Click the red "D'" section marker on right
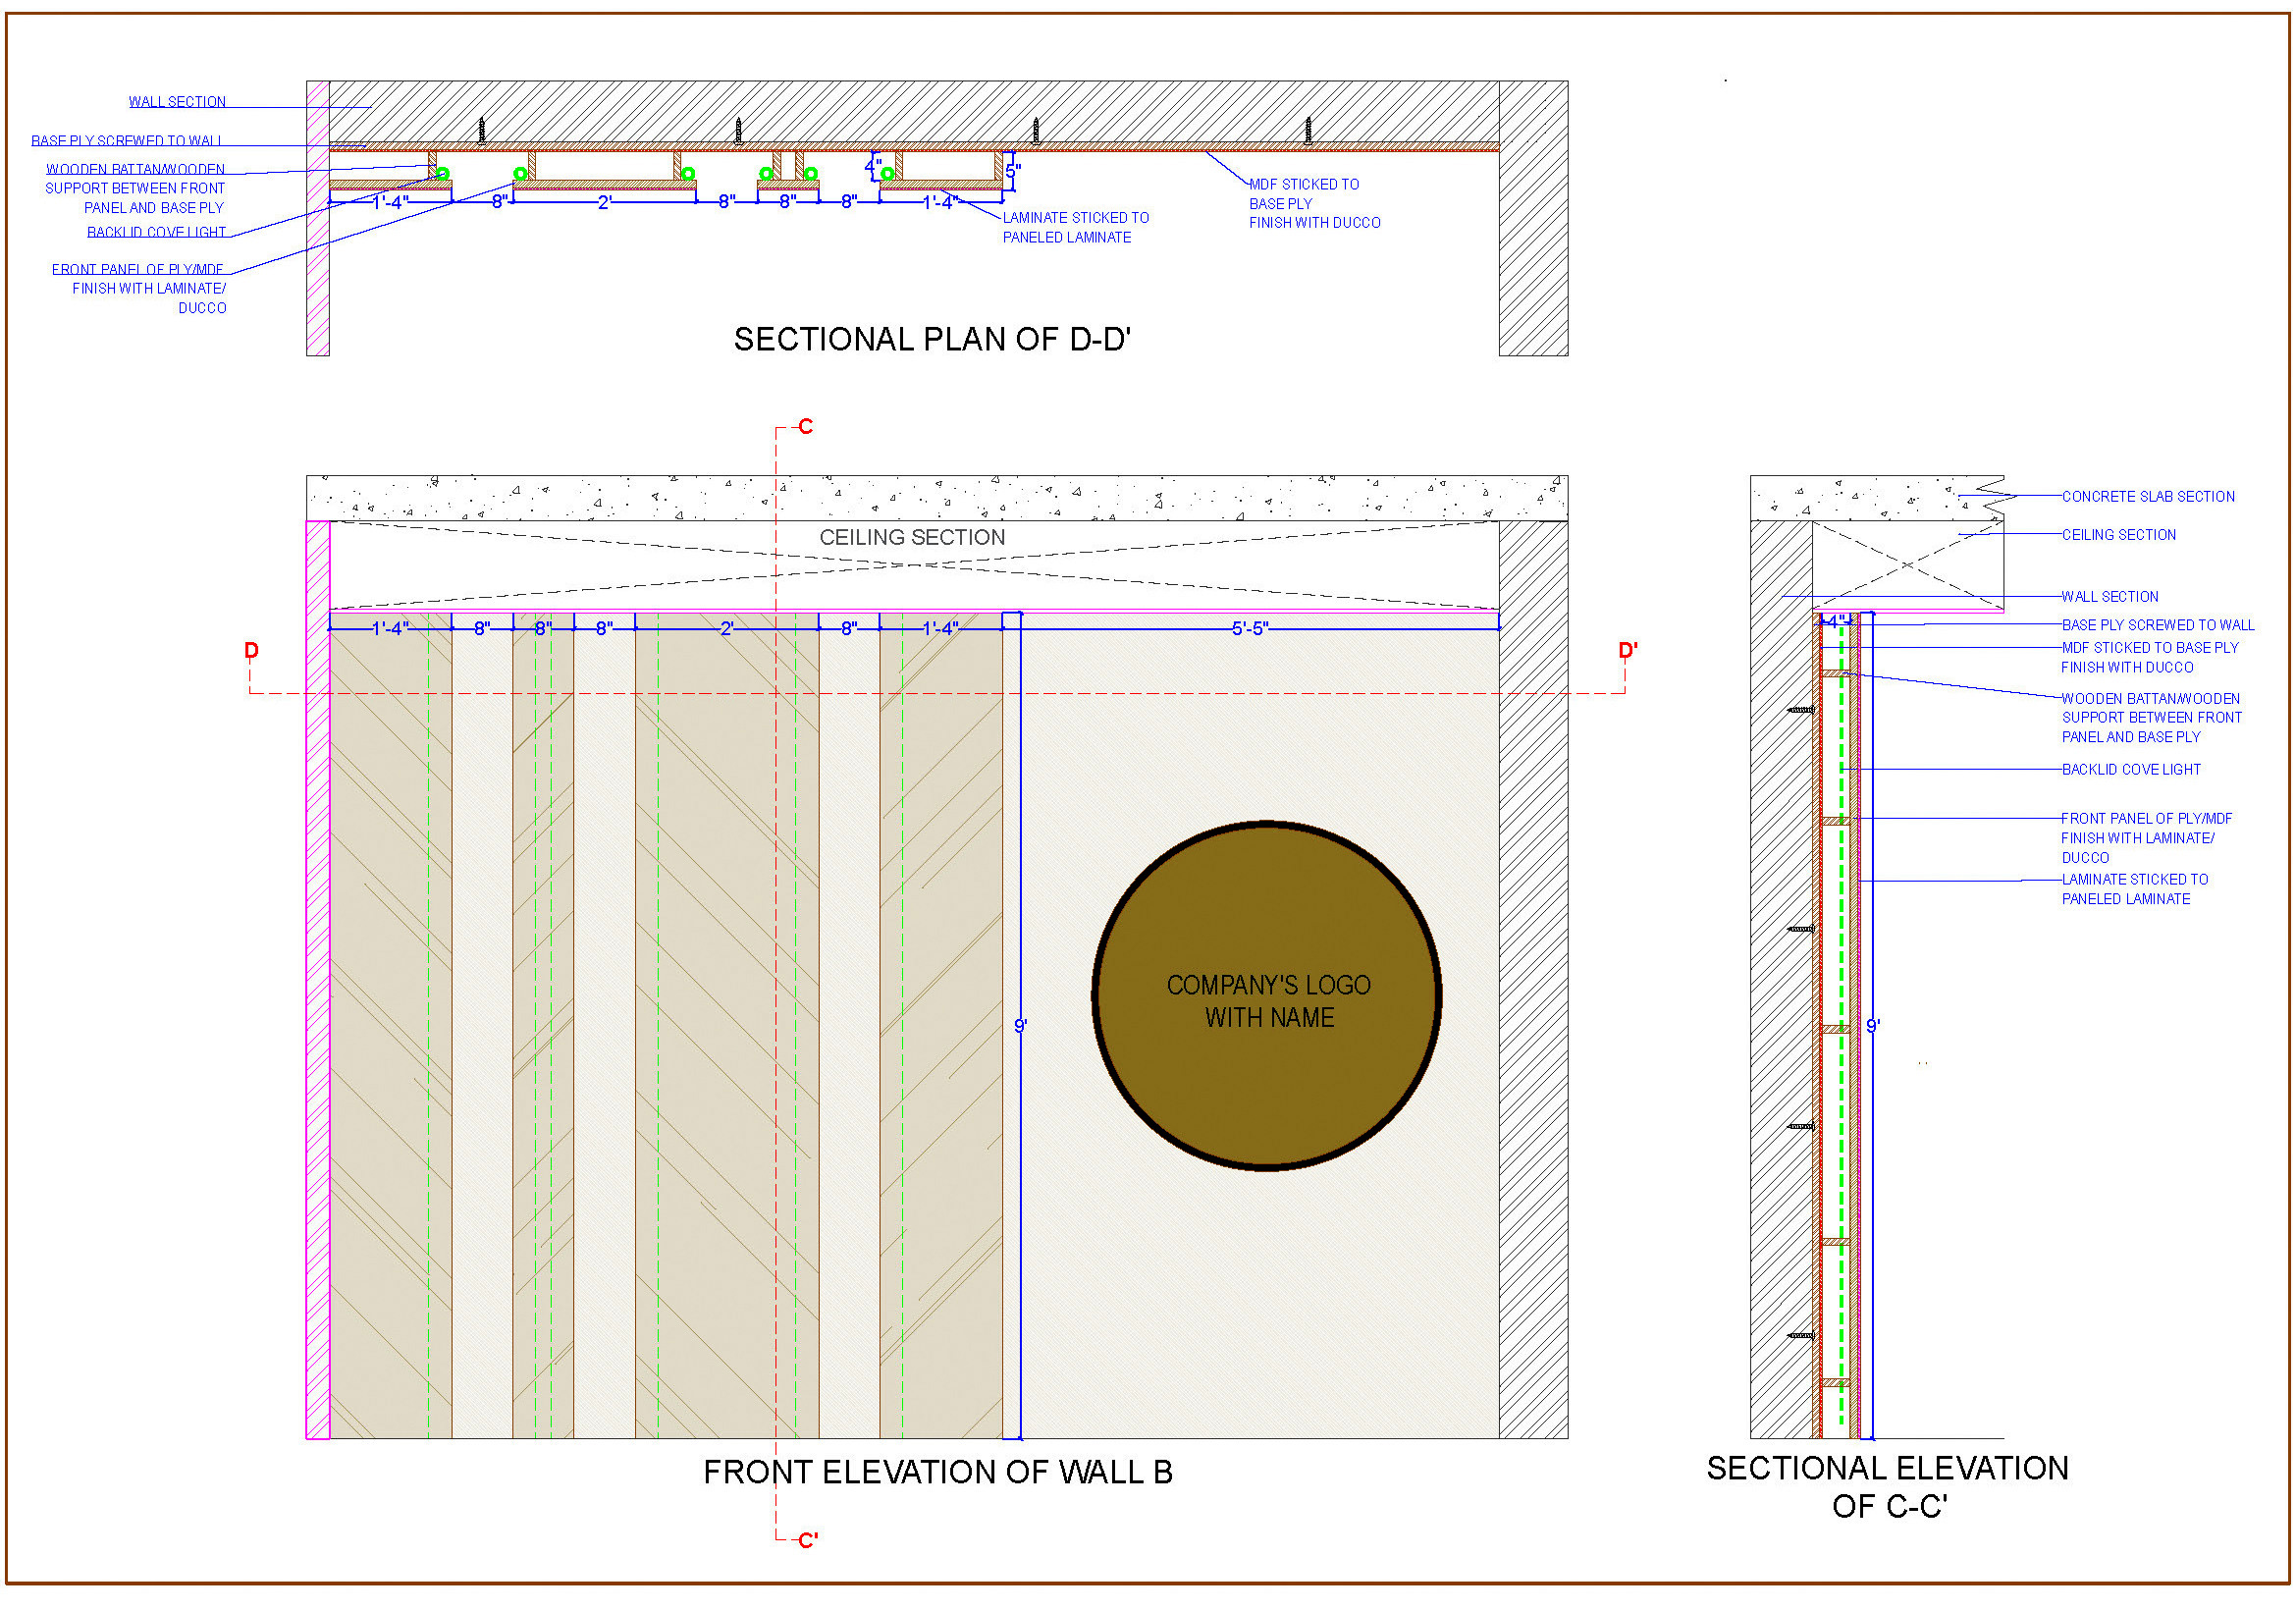Image resolution: width=2296 pixels, height=1610 pixels. coord(1627,651)
